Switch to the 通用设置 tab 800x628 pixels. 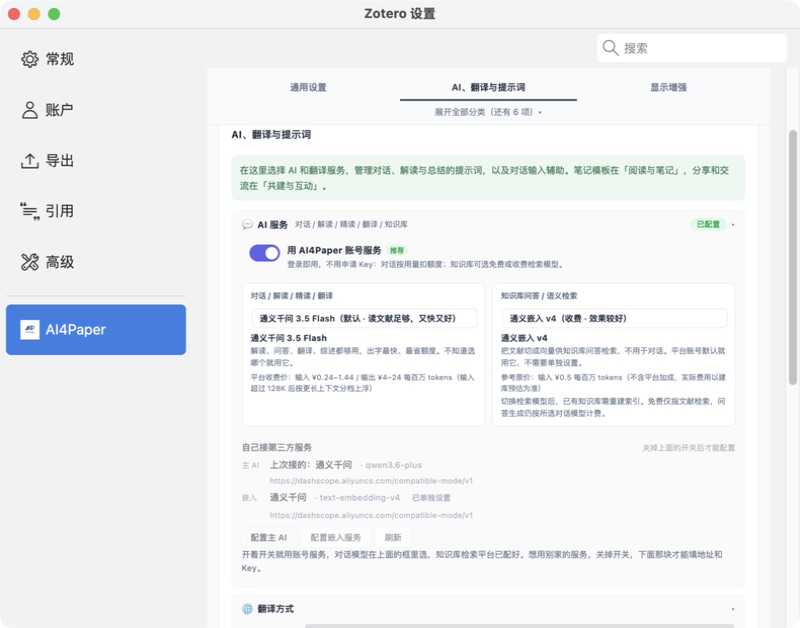[308, 87]
